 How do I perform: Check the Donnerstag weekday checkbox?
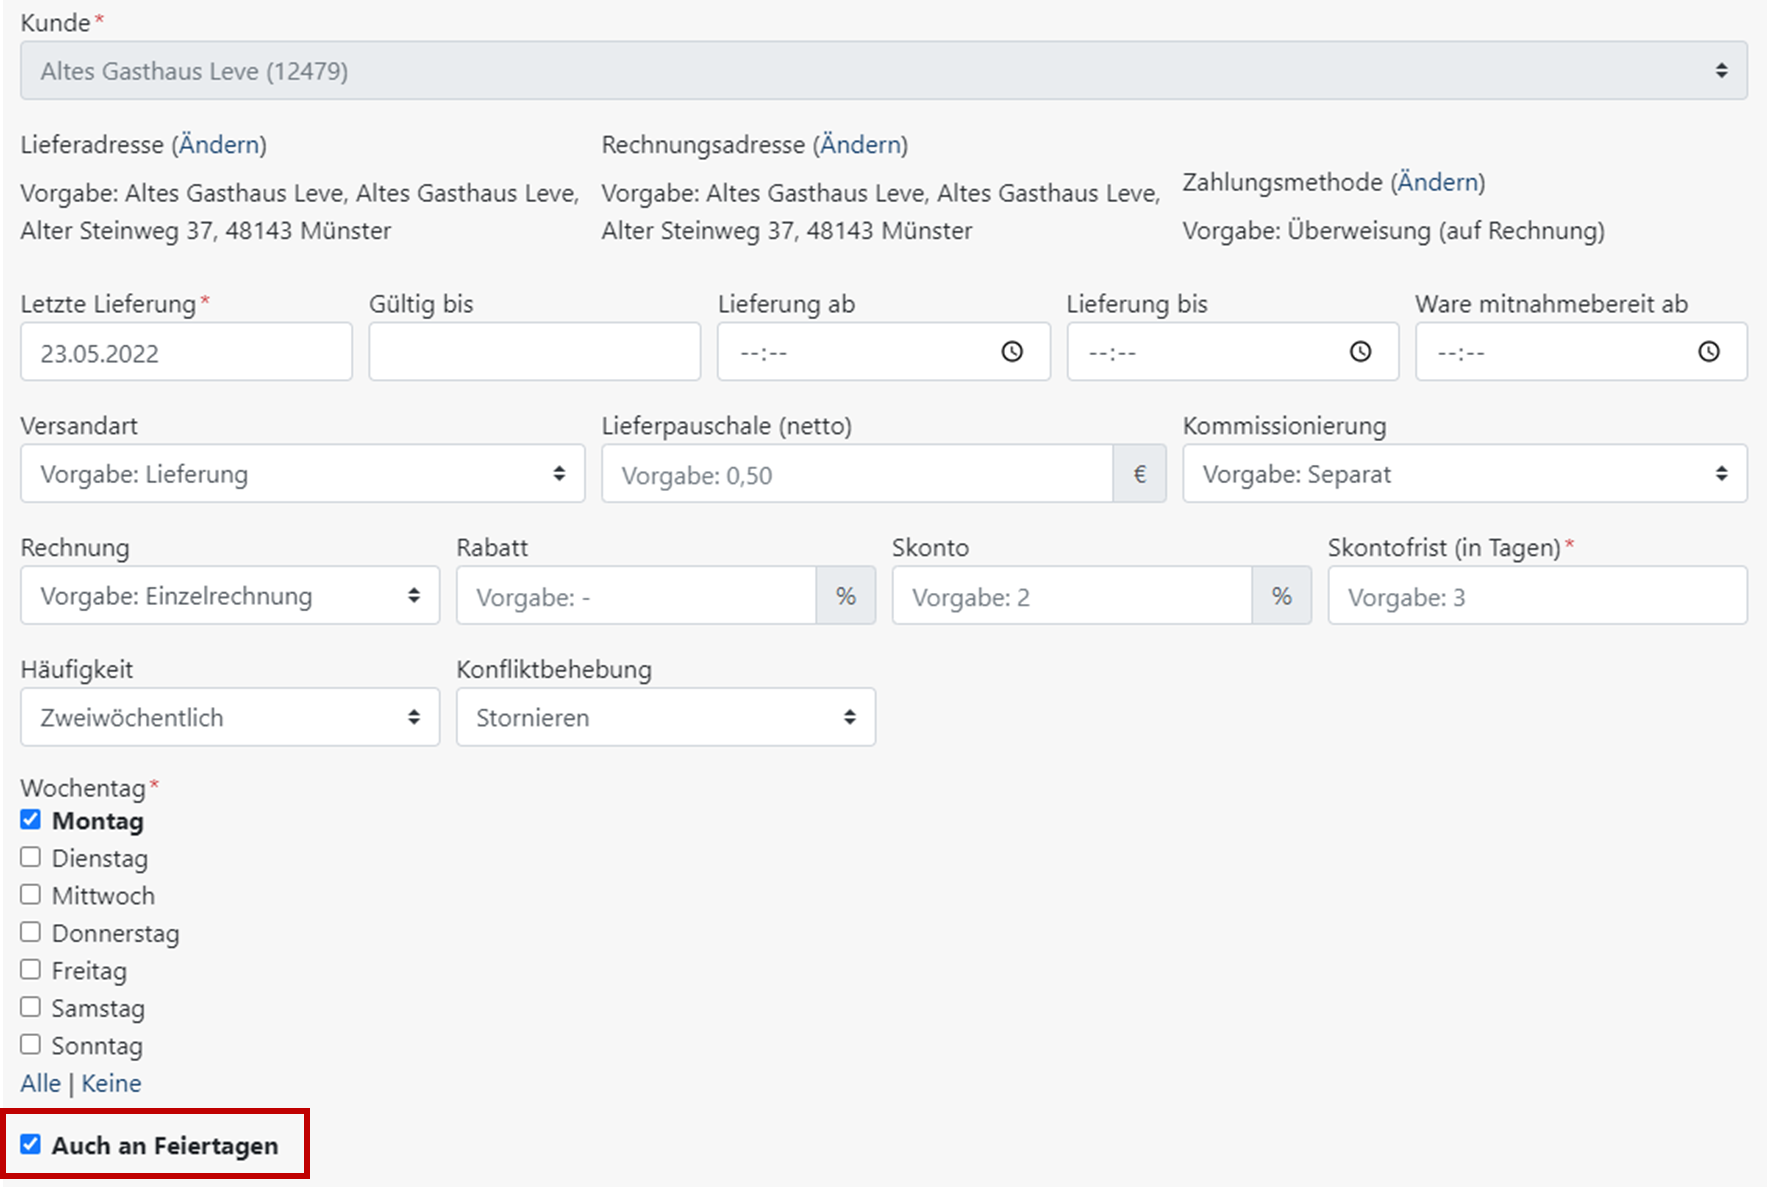click(x=31, y=932)
